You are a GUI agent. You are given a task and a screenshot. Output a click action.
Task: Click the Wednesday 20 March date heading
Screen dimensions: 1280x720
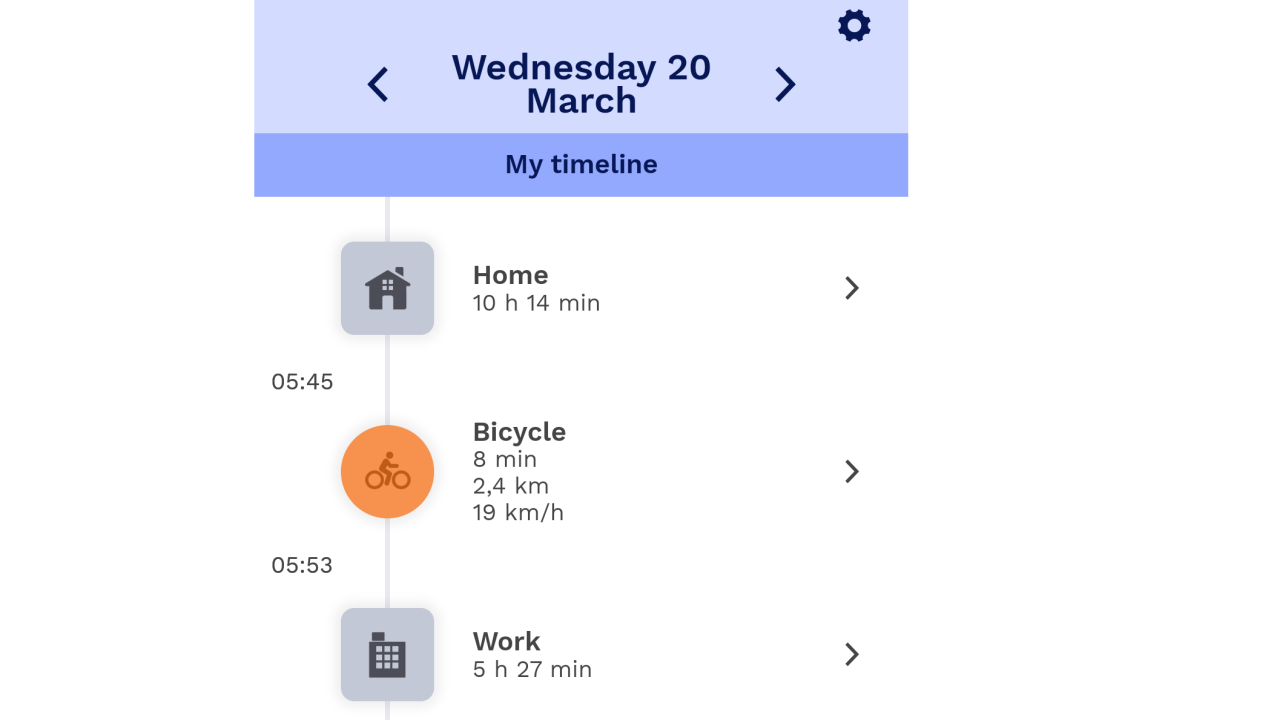581,84
